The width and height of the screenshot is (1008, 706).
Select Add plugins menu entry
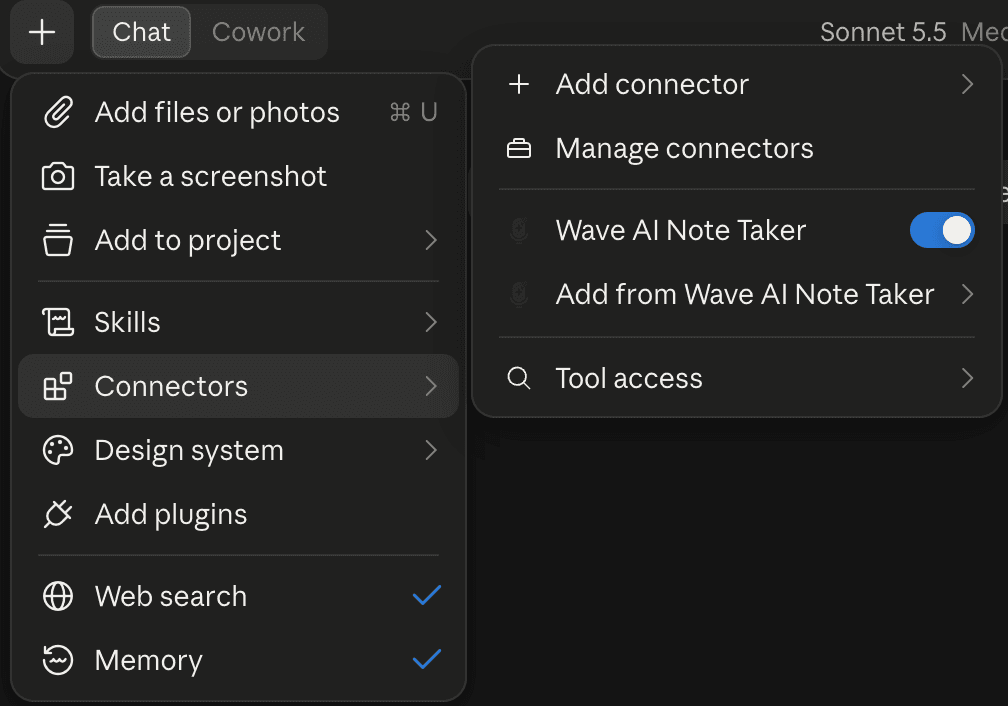(x=238, y=514)
